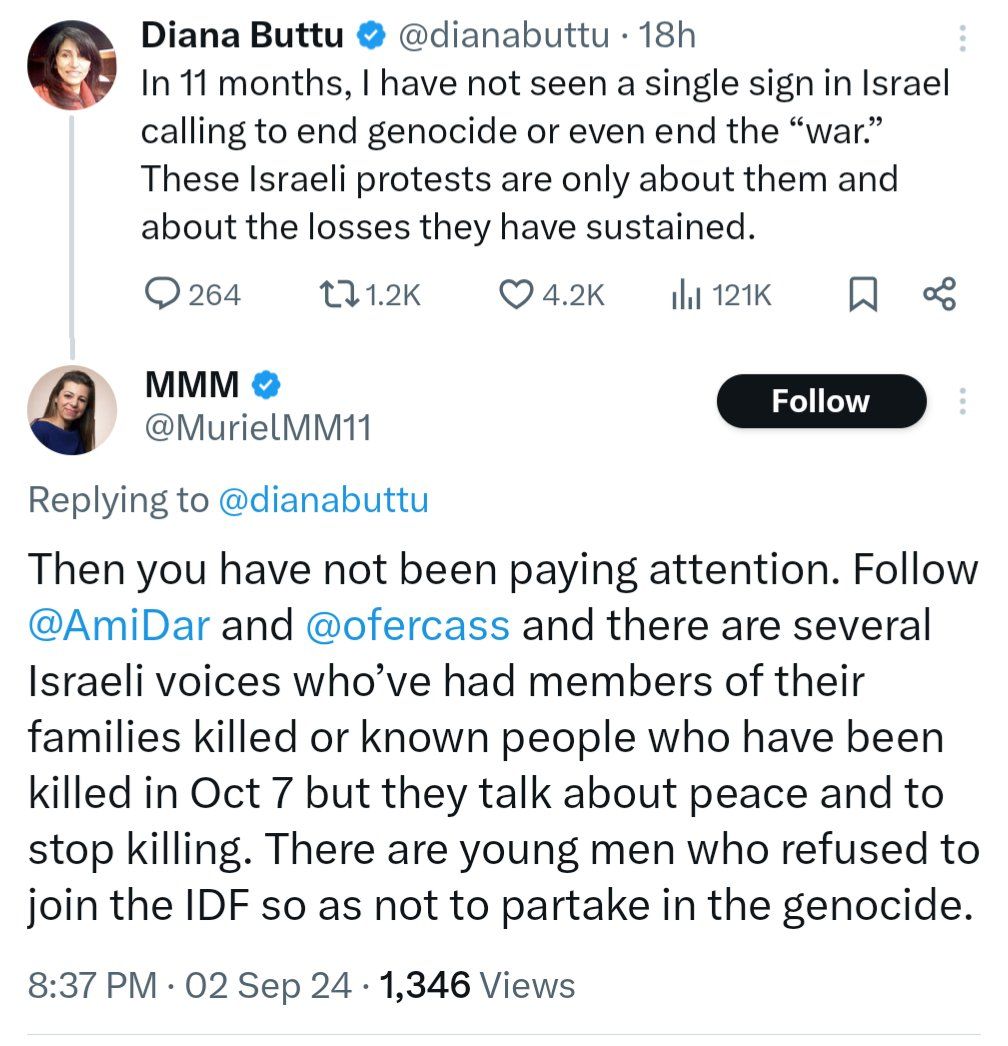The image size is (1008, 1046).
Task: Click the 8:37 PM 02 Sep 24 timestamp
Action: tap(190, 985)
